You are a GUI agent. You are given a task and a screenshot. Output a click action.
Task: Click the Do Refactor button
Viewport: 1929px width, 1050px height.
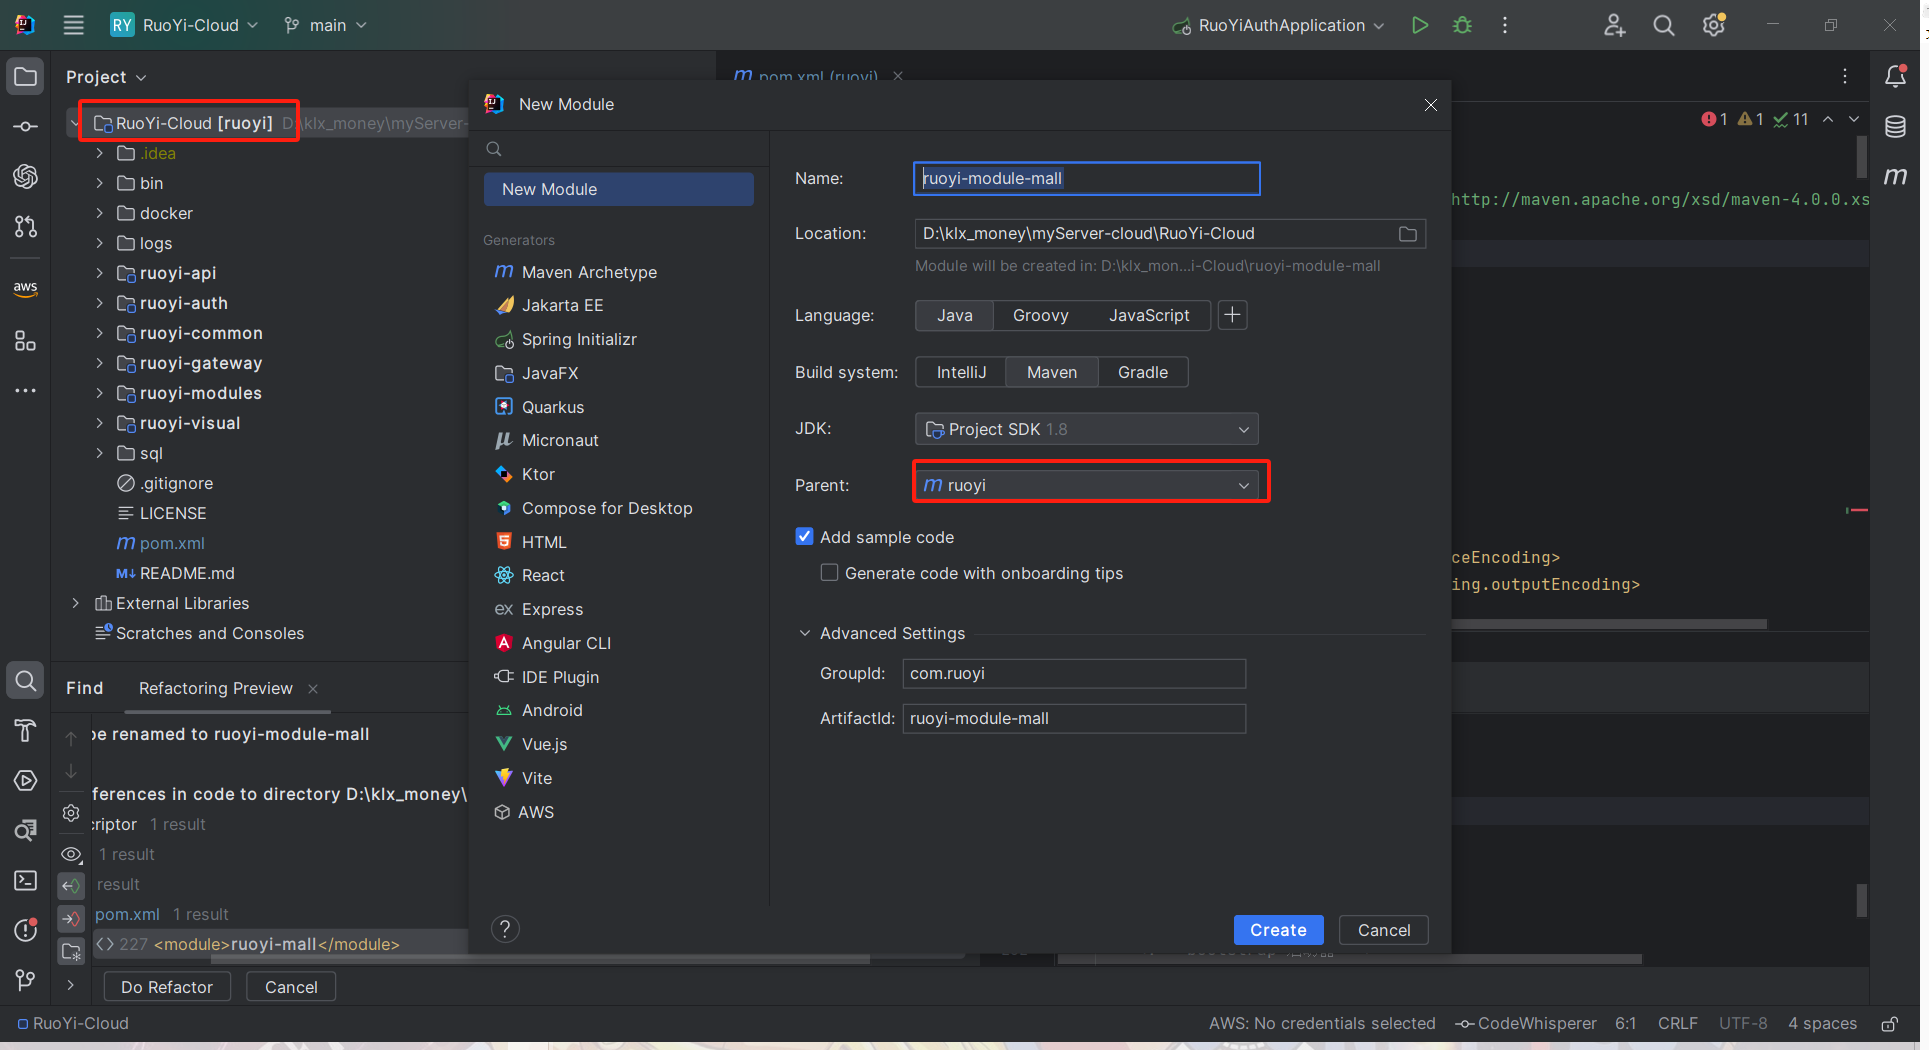167,987
